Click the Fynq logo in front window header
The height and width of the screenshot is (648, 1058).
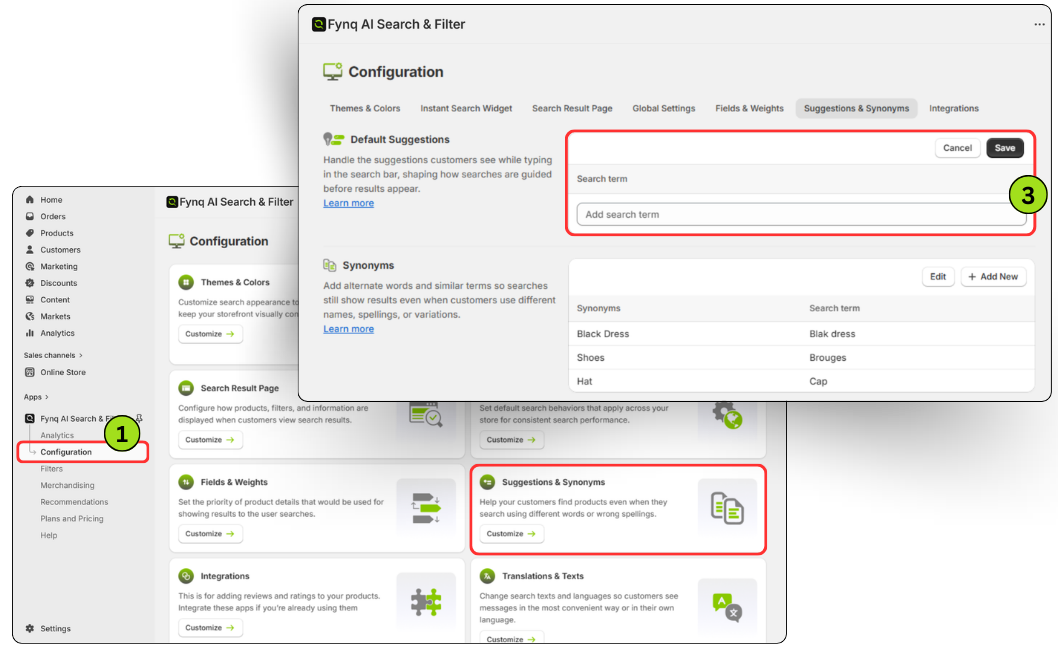[x=318, y=24]
